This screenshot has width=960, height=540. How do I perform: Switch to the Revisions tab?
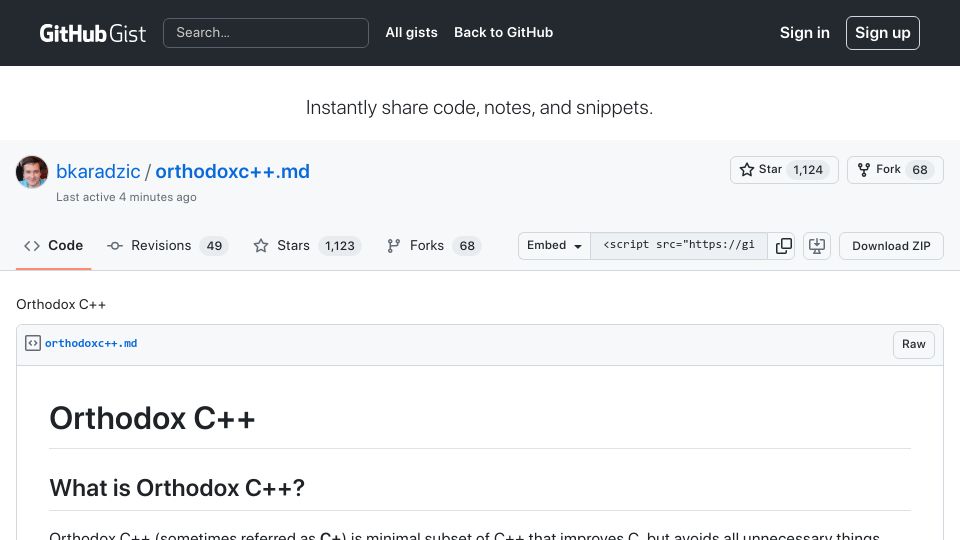[168, 246]
